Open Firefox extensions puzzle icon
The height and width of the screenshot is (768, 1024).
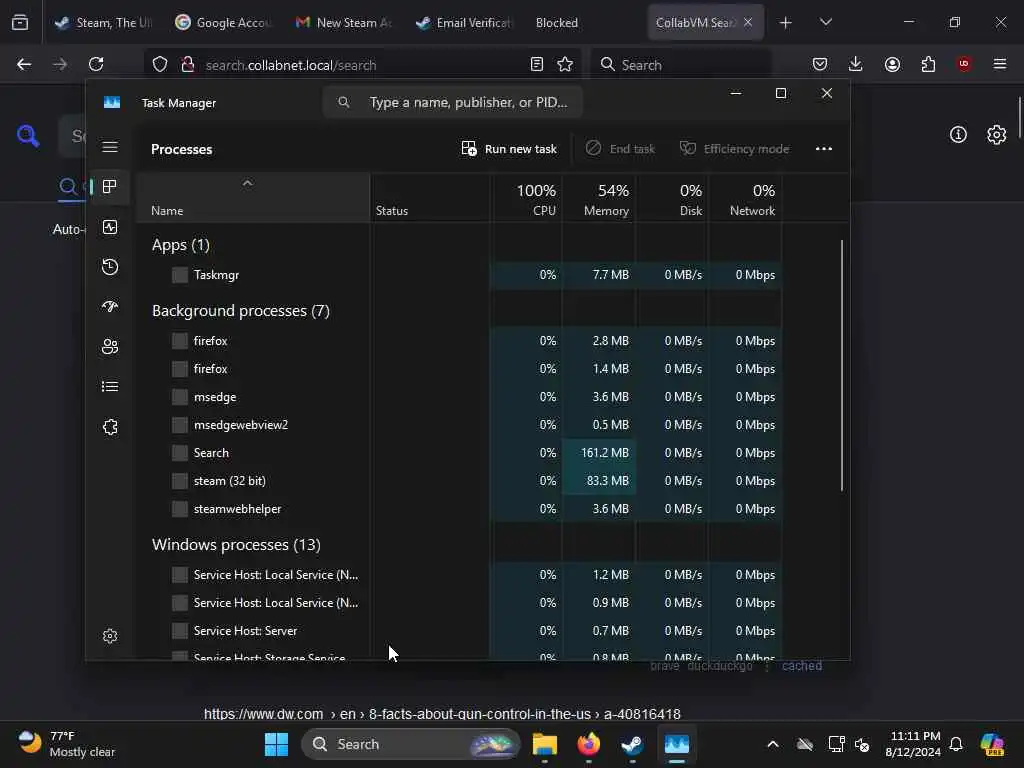928,64
